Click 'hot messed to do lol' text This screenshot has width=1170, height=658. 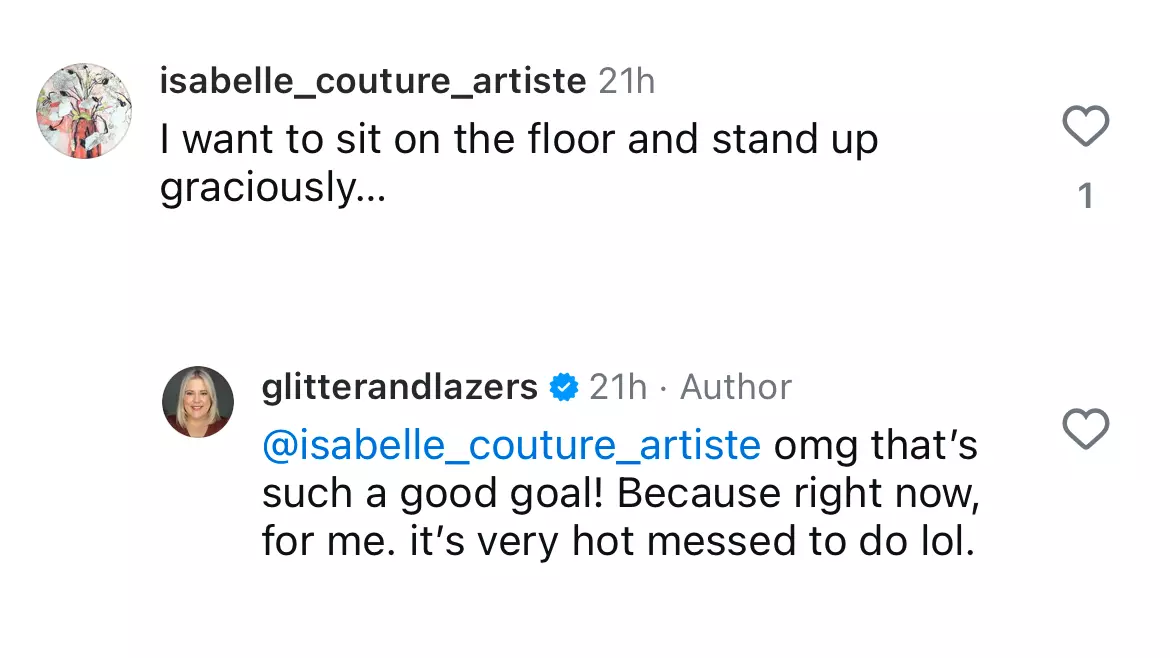pos(773,541)
